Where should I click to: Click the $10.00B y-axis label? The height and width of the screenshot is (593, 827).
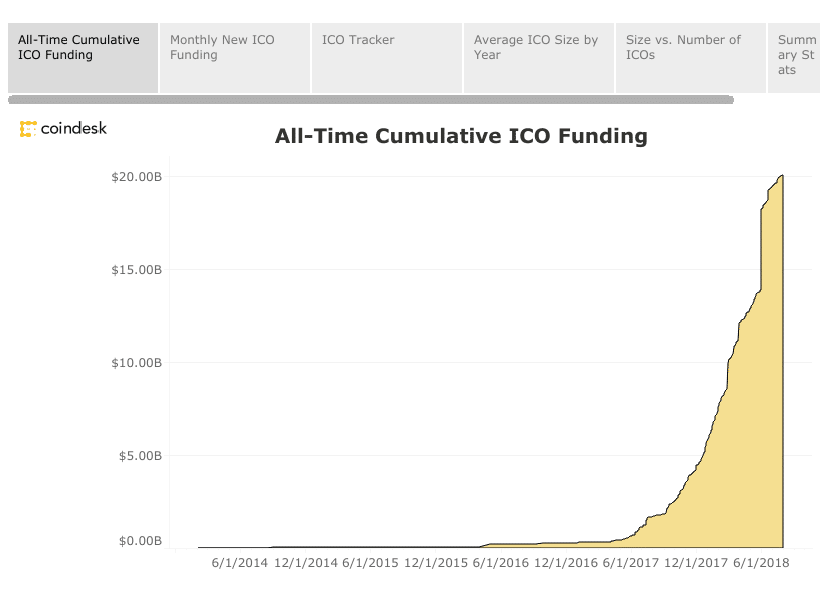coord(137,363)
